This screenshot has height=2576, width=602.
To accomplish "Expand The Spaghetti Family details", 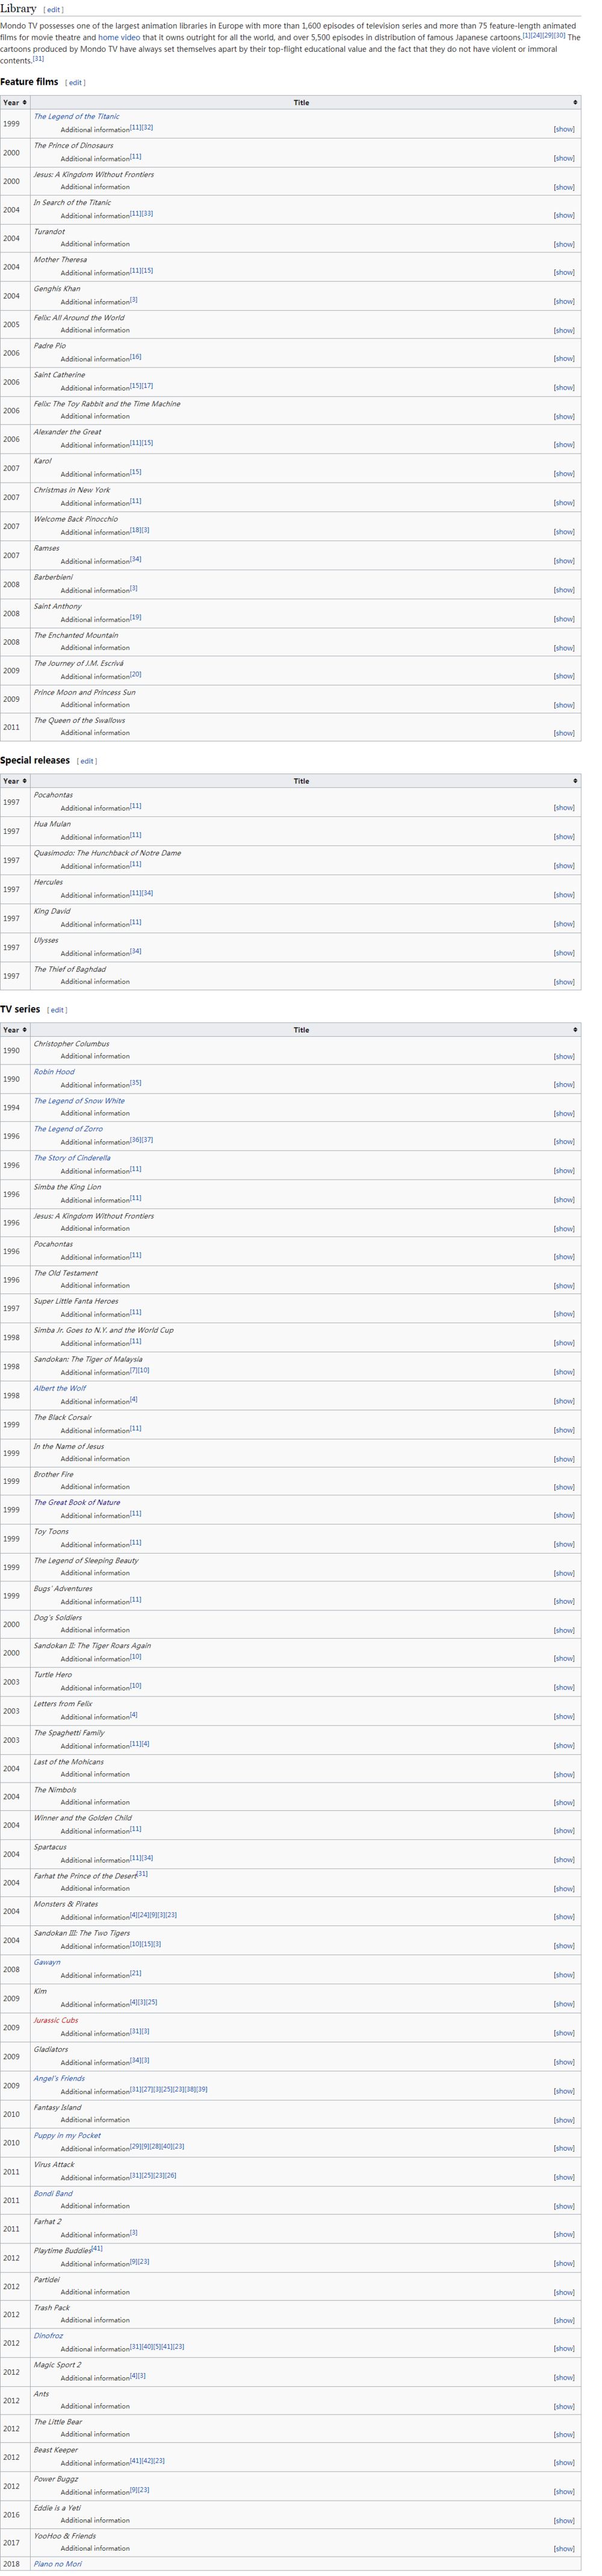I will point(564,1745).
